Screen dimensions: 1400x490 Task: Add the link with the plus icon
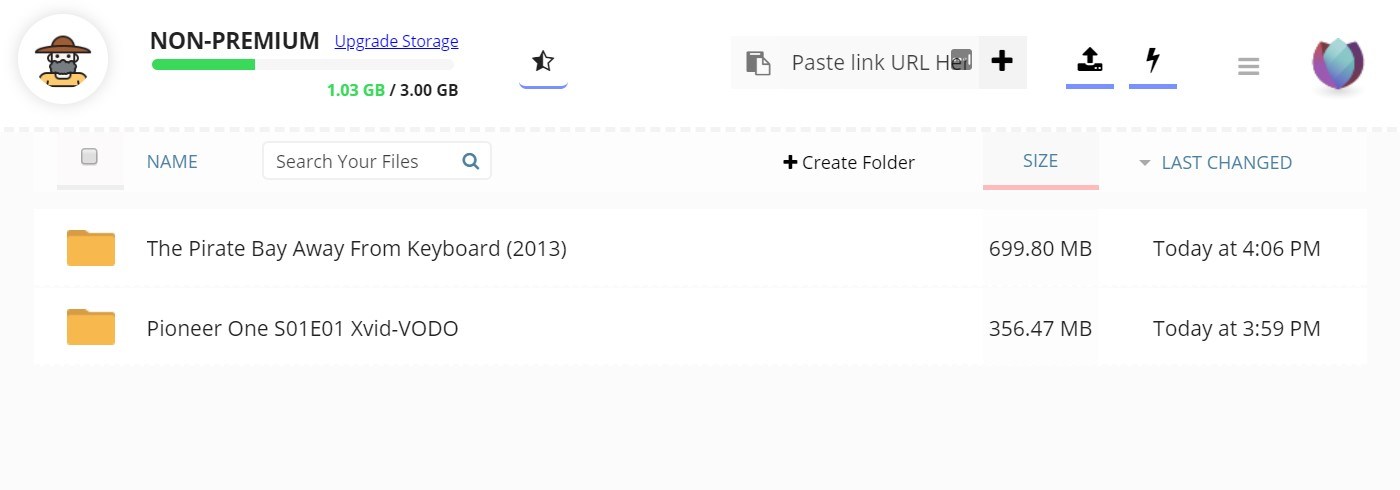click(1002, 61)
